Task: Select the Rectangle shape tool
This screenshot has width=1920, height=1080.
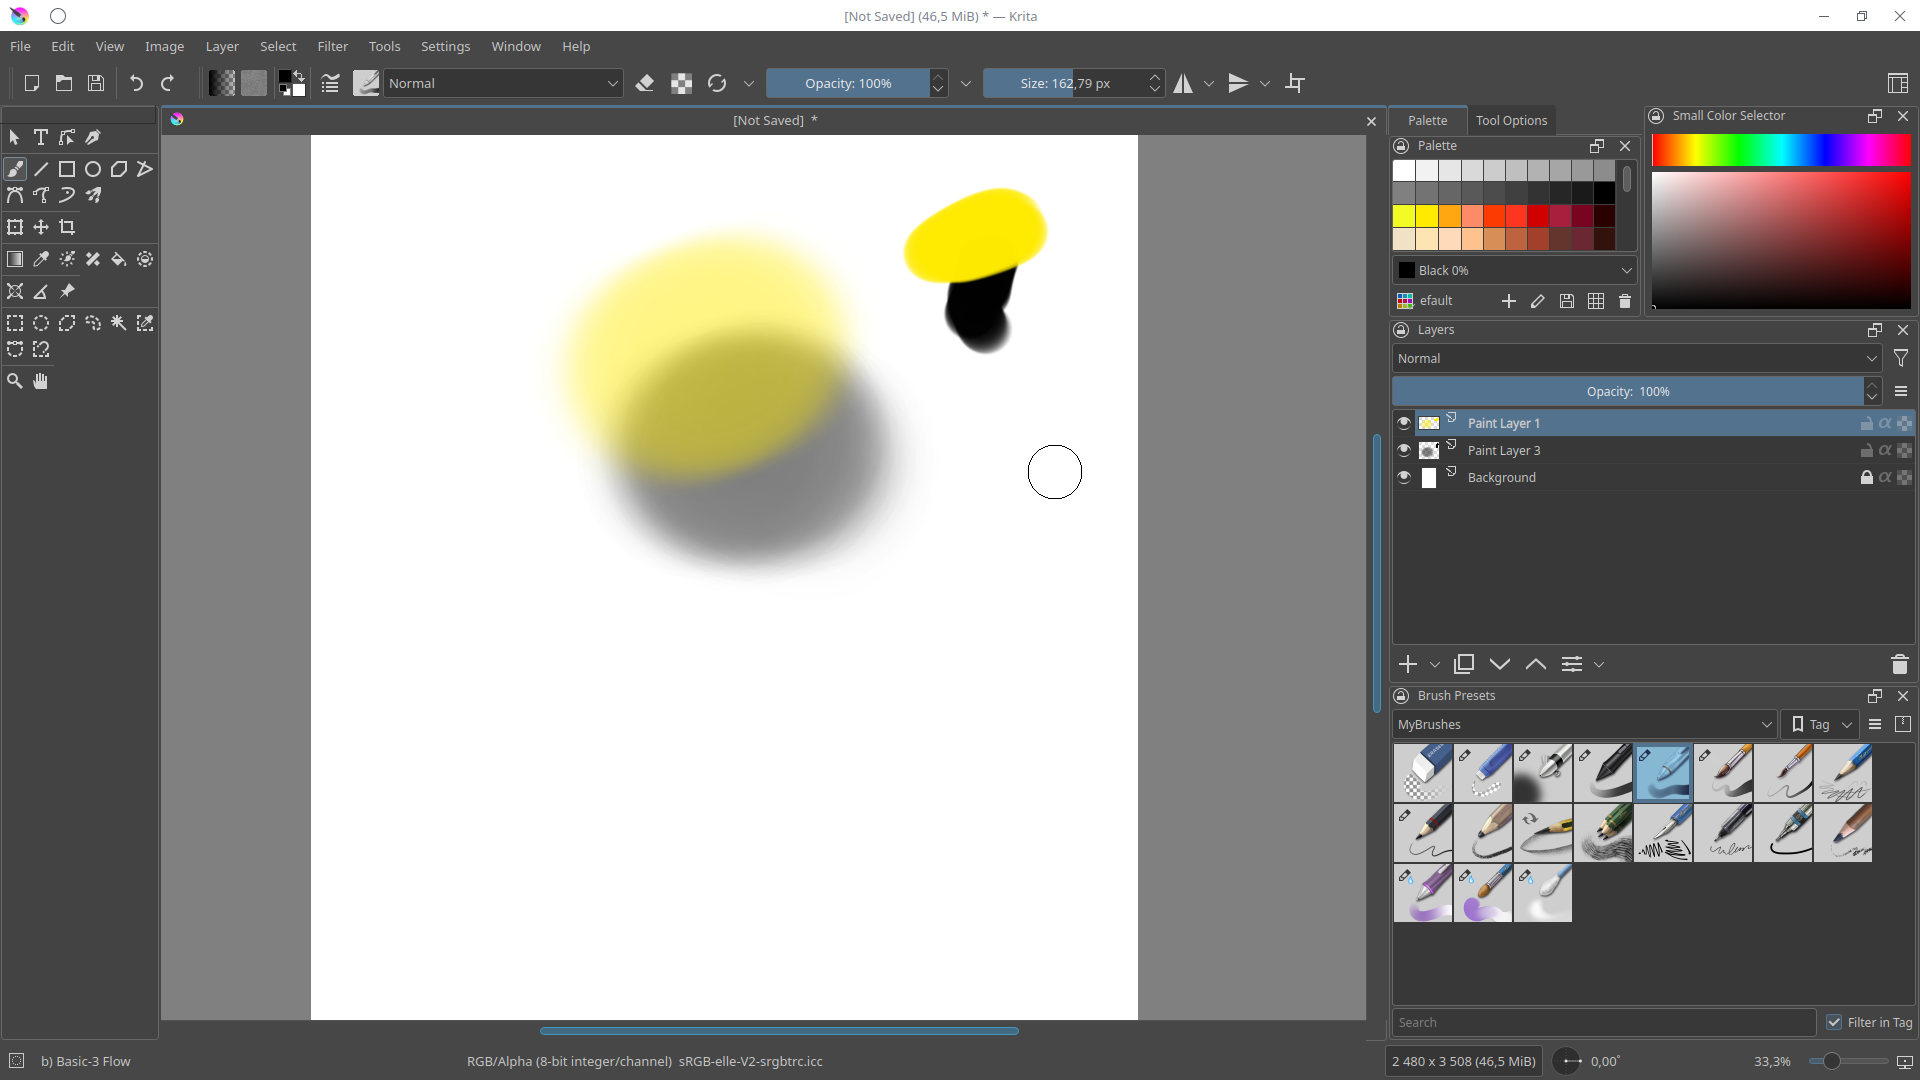Action: pyautogui.click(x=67, y=169)
